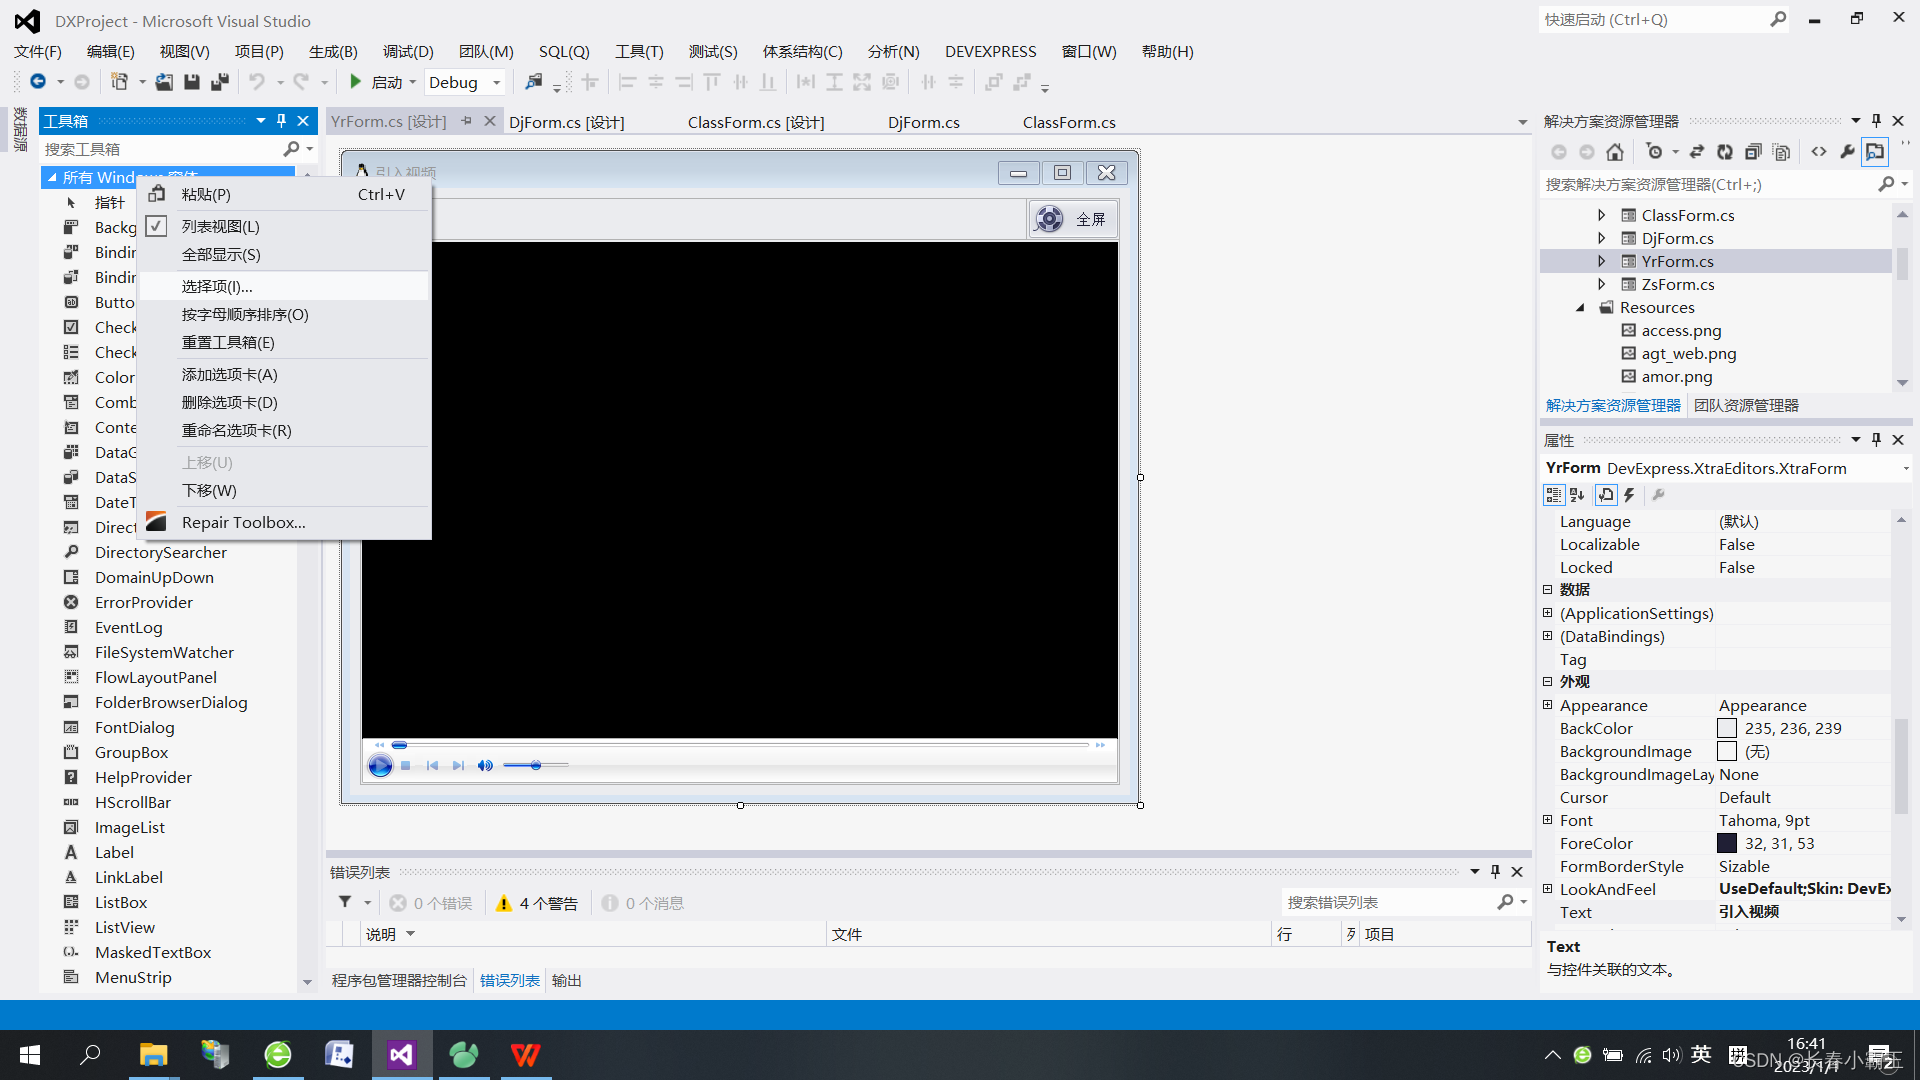Screen dimensions: 1920x1080
Task: Open the SQL(Q) menu
Action: coord(563,51)
